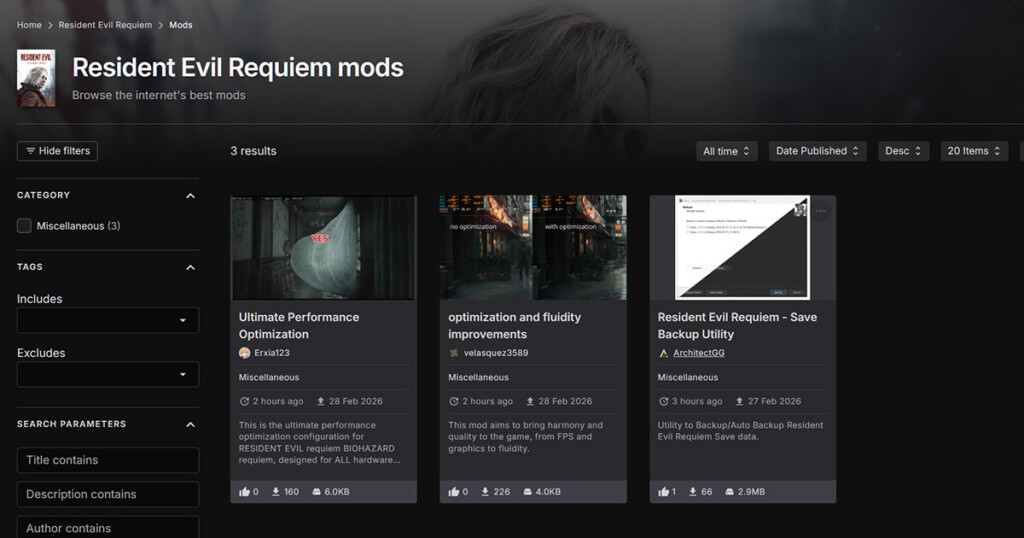Click the Author contains input field
Screen dimensions: 1024x538
point(108,528)
